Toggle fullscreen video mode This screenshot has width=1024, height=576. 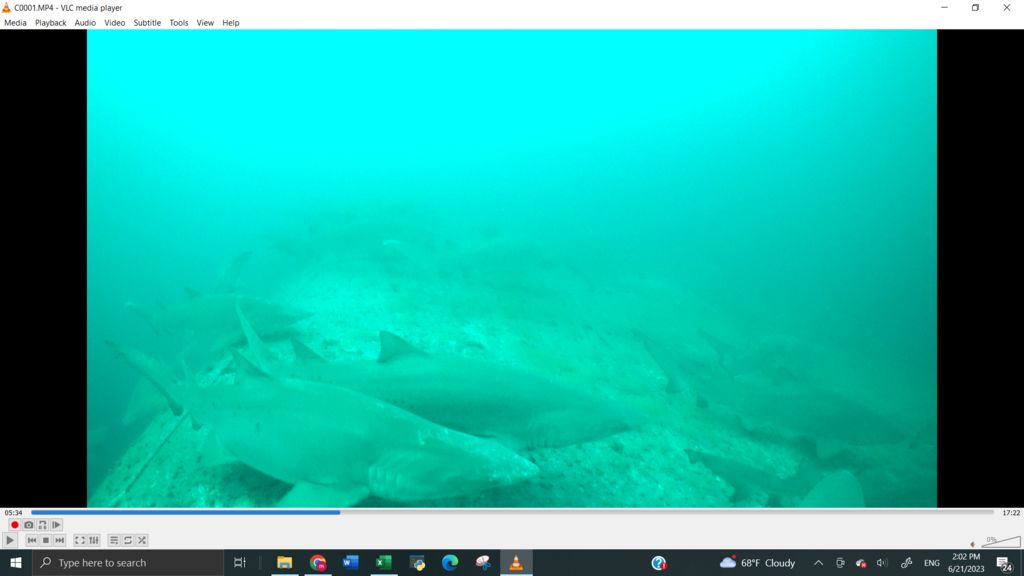tap(80, 540)
